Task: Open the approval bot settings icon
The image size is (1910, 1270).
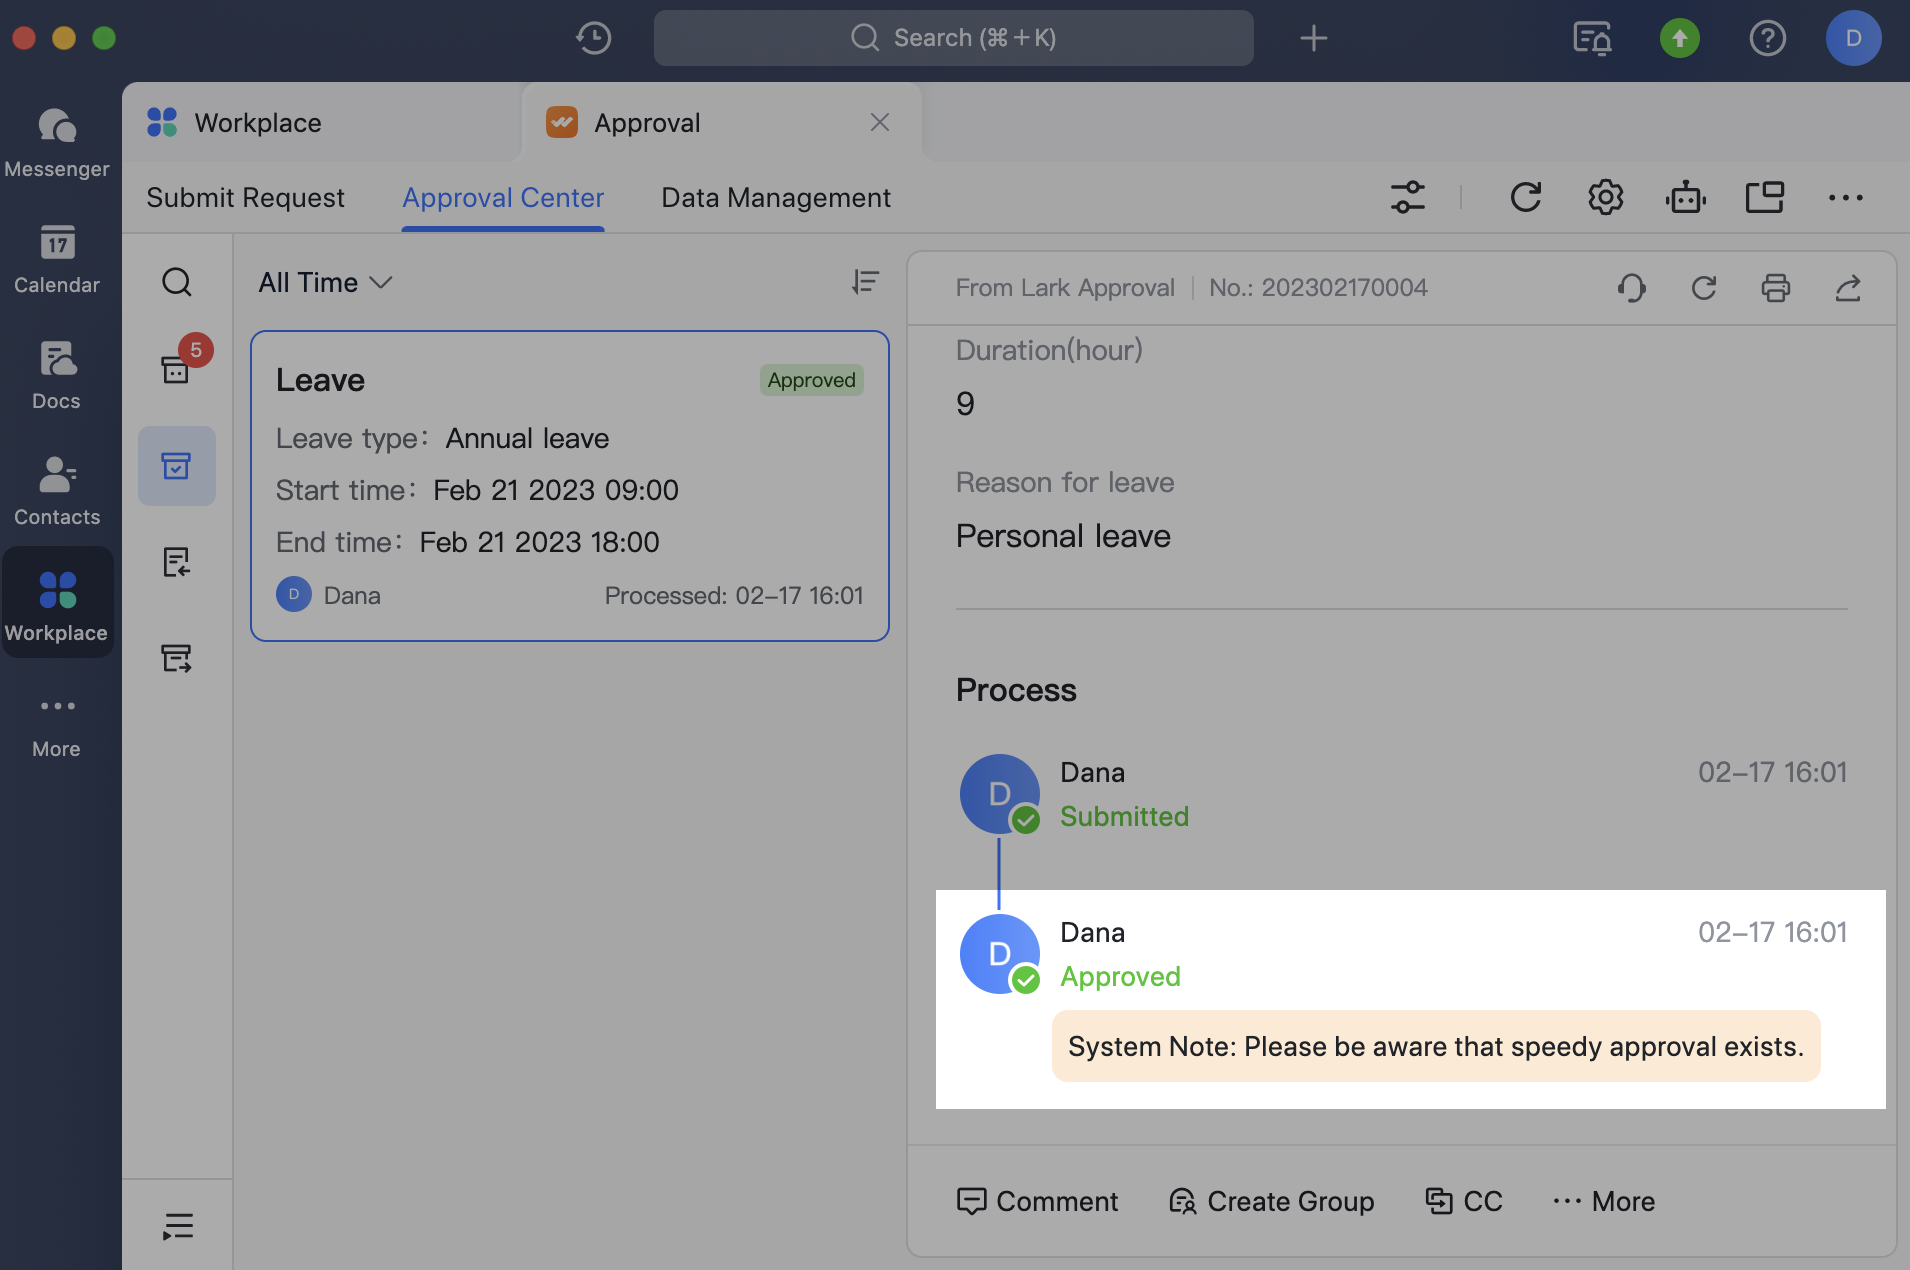Action: pyautogui.click(x=1685, y=197)
